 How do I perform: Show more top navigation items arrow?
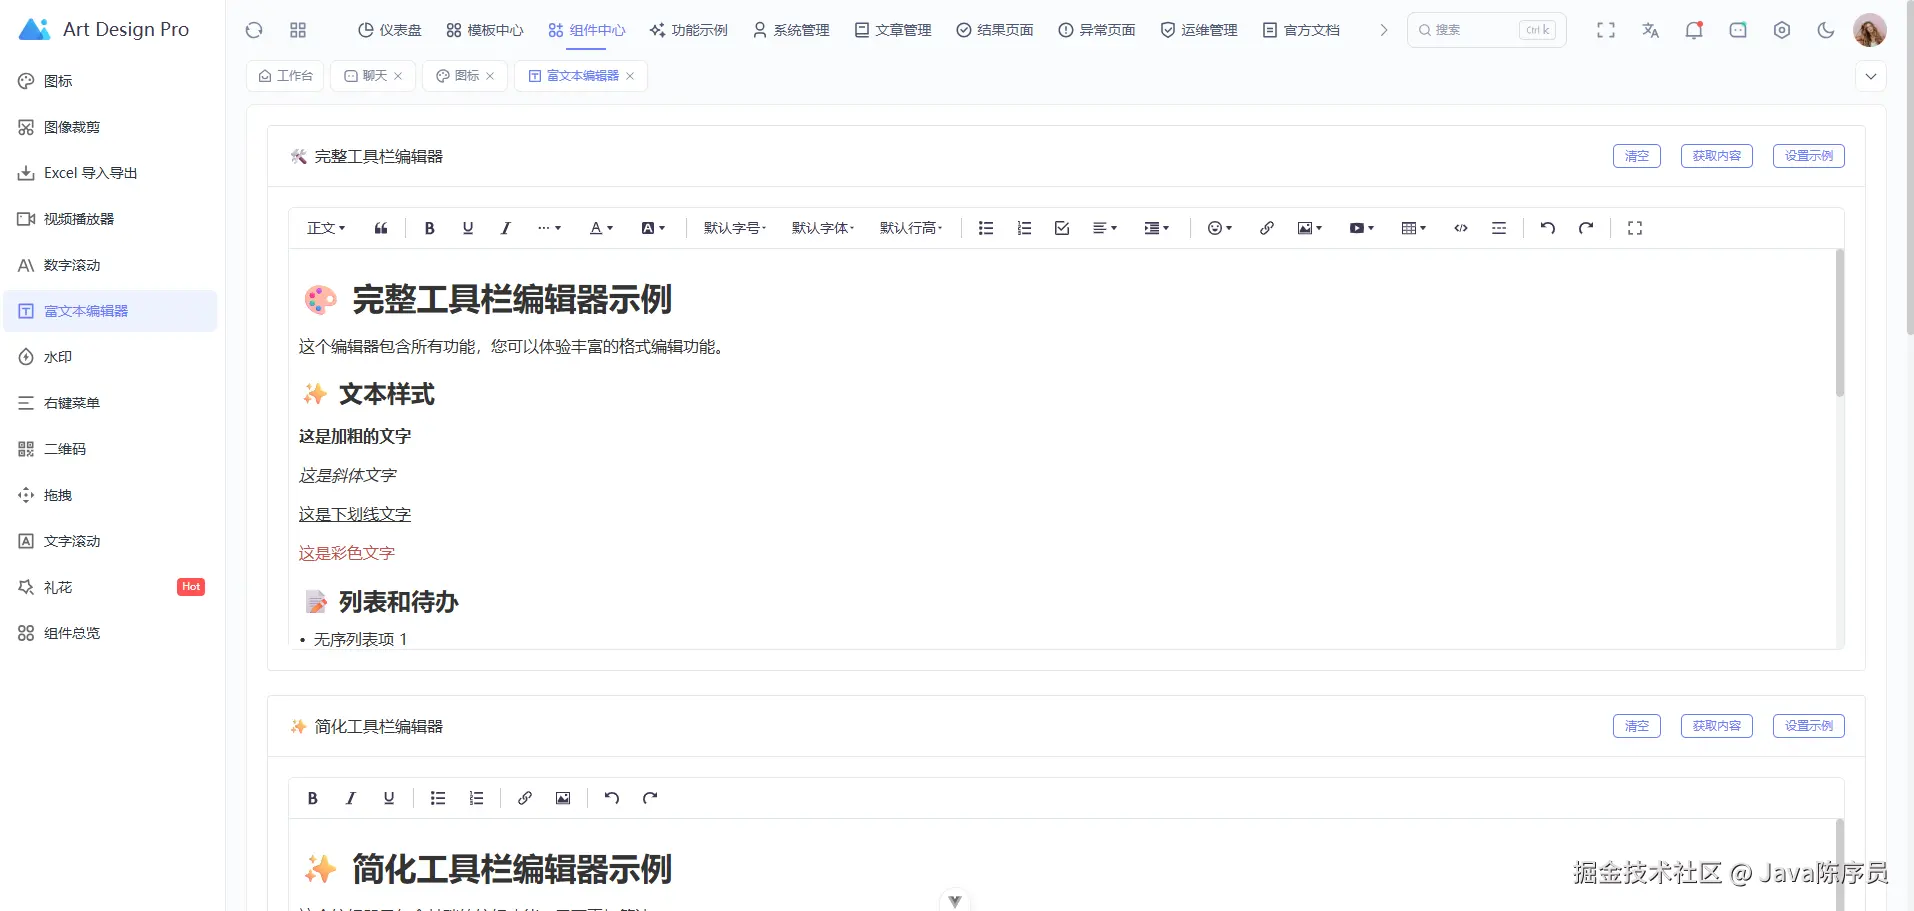[1384, 30]
